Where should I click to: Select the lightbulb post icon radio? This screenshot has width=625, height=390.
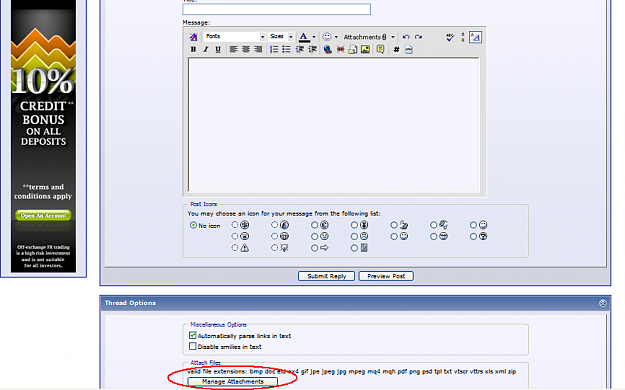[274, 248]
